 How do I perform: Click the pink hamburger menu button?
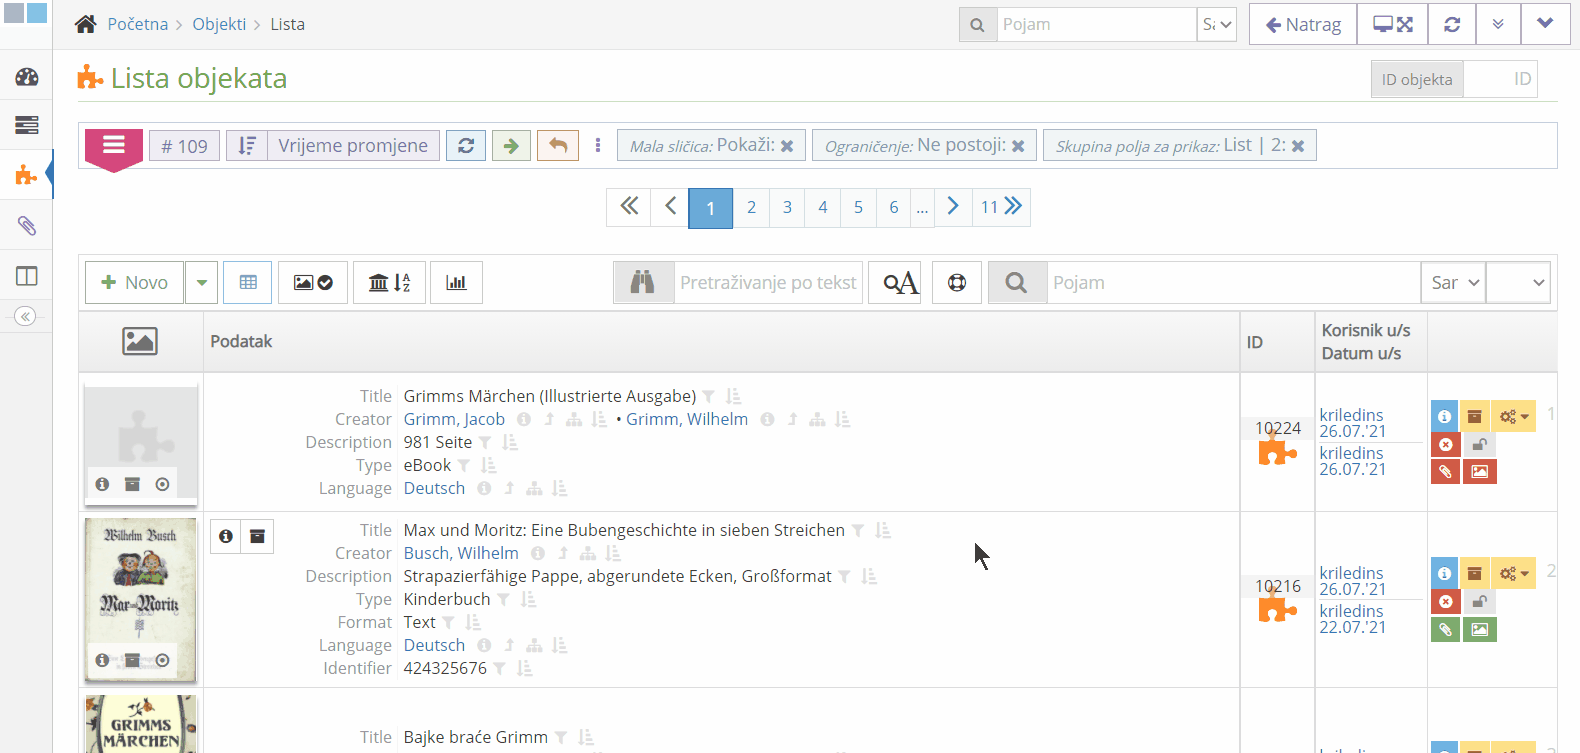click(114, 146)
